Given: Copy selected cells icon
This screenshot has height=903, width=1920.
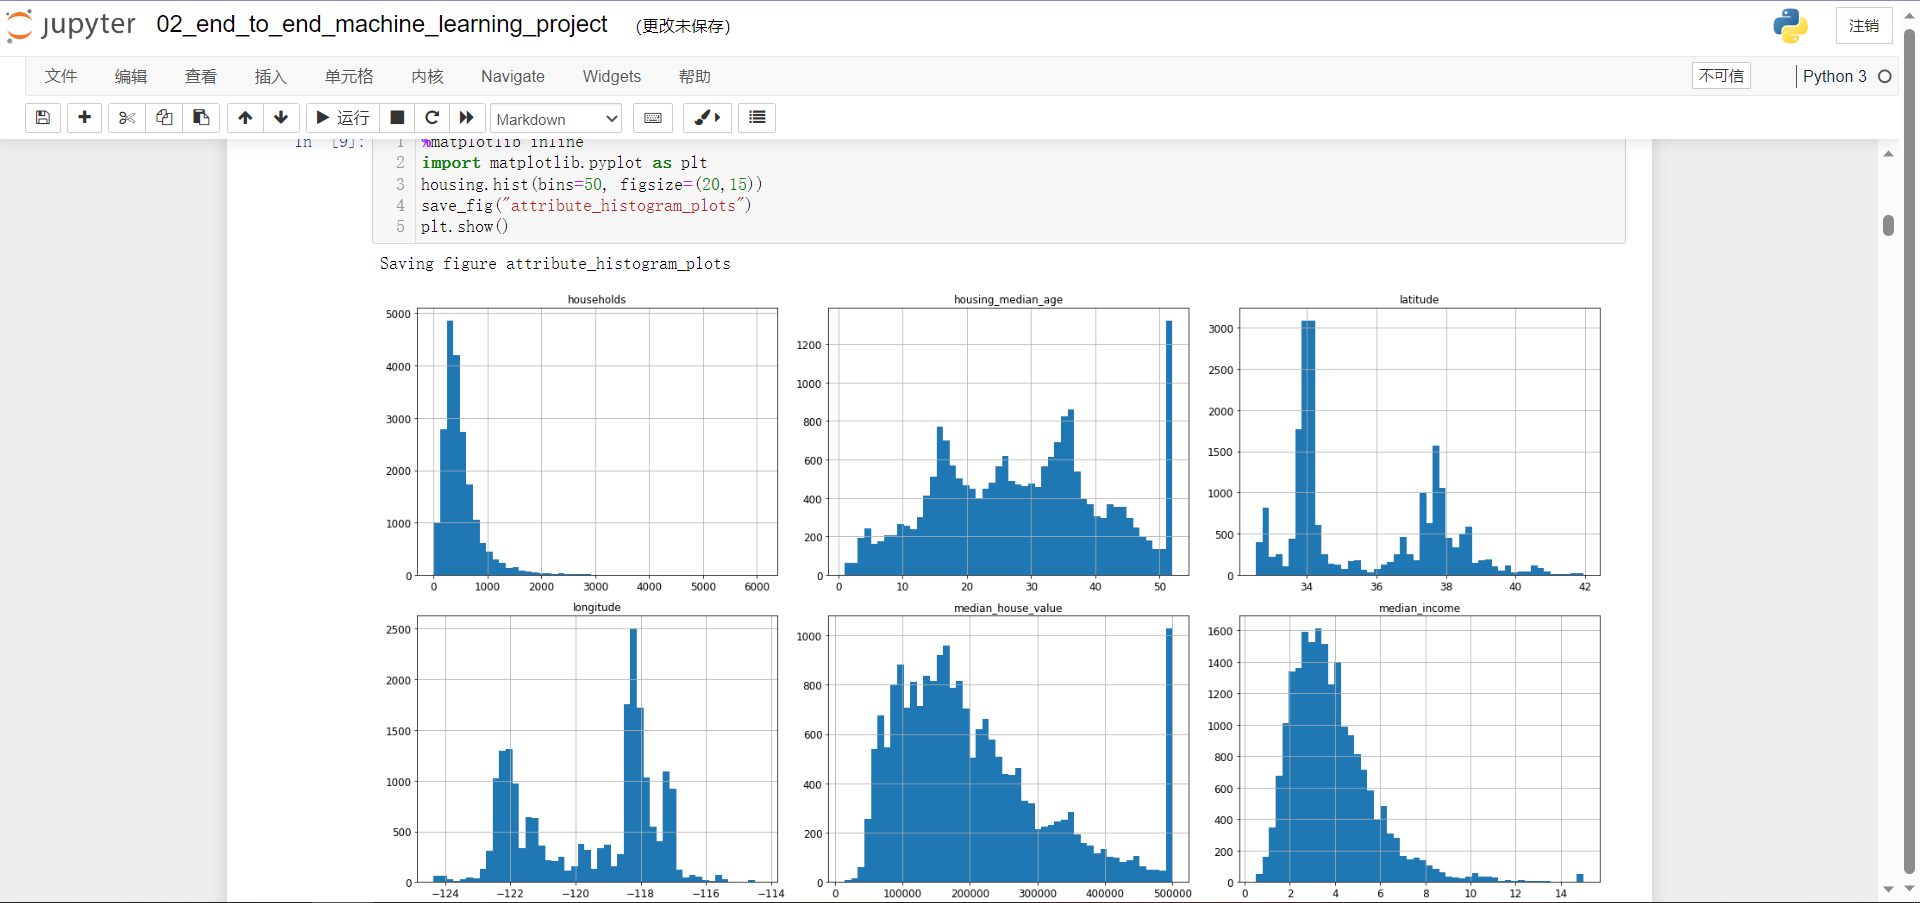Looking at the screenshot, I should (x=164, y=118).
